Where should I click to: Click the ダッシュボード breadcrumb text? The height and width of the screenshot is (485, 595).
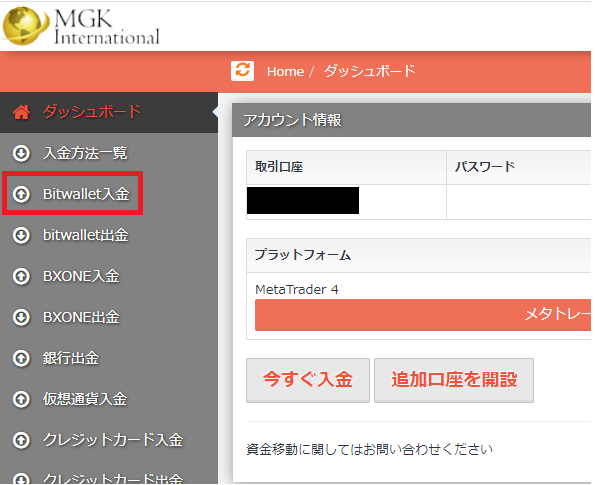point(369,71)
